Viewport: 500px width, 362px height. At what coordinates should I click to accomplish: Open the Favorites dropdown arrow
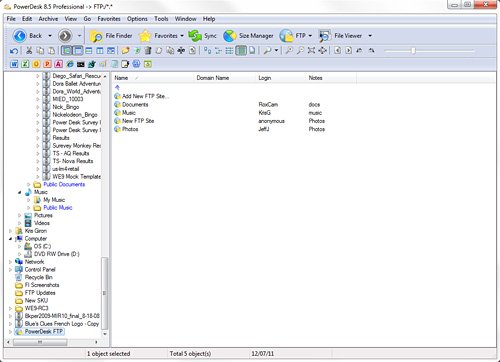point(182,36)
